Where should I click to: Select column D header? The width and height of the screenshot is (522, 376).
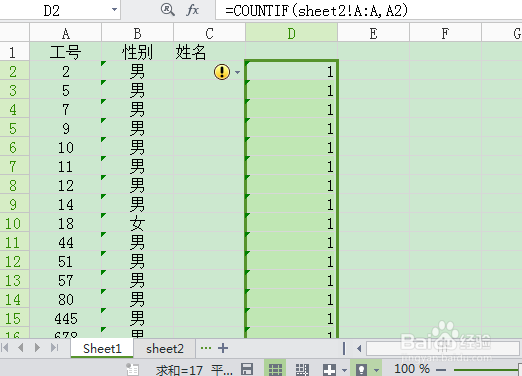(x=292, y=33)
